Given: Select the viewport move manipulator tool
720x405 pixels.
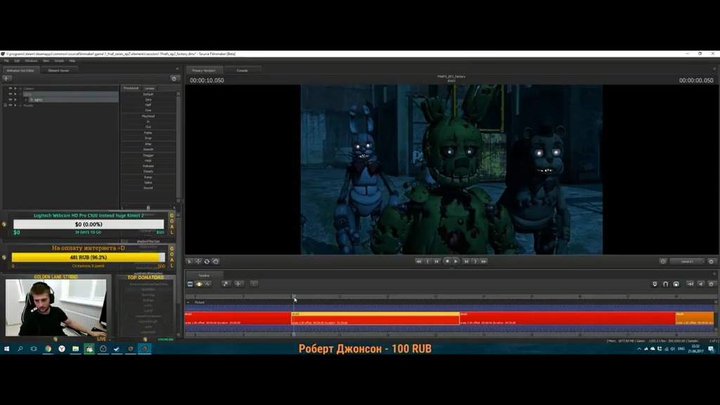Looking at the screenshot, I should point(198,261).
